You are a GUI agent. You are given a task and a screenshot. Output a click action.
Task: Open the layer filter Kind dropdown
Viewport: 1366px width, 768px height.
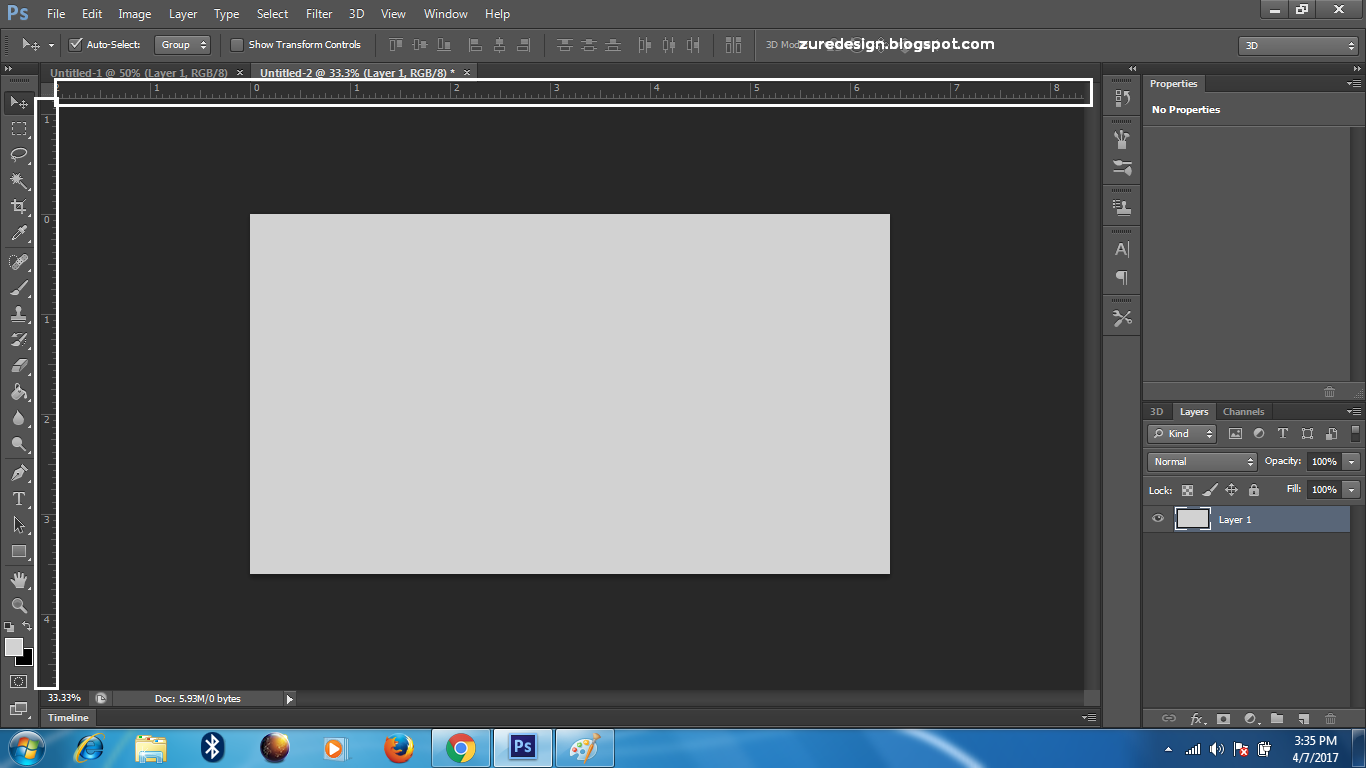tap(1182, 434)
